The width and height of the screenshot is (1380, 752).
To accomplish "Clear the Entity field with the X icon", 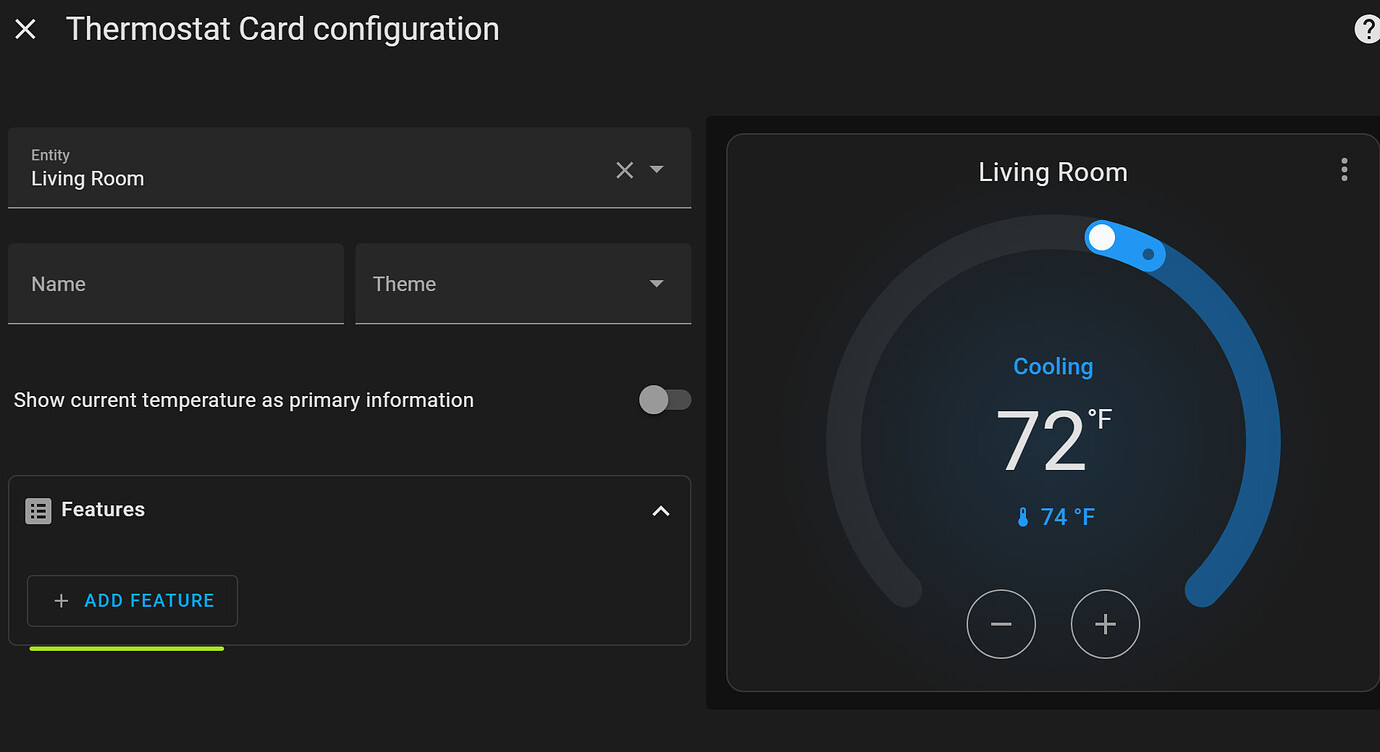I will tap(624, 169).
